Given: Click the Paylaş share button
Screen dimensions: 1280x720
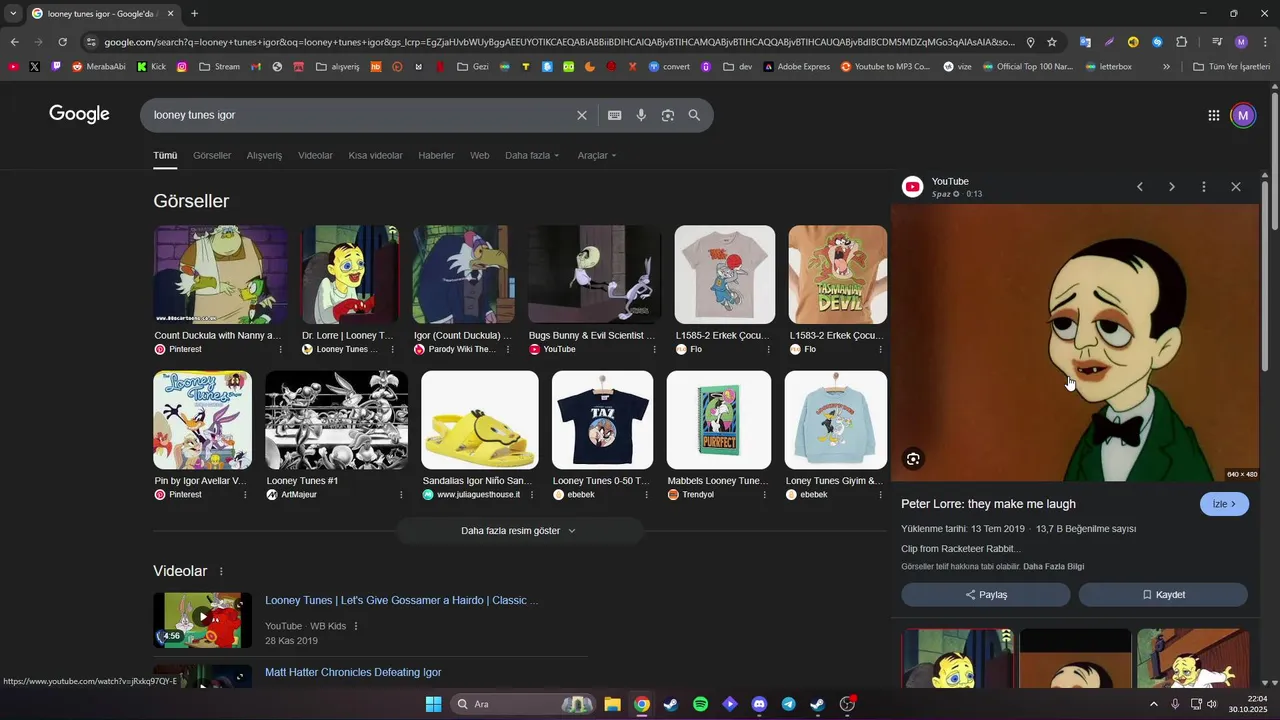Looking at the screenshot, I should tap(986, 595).
